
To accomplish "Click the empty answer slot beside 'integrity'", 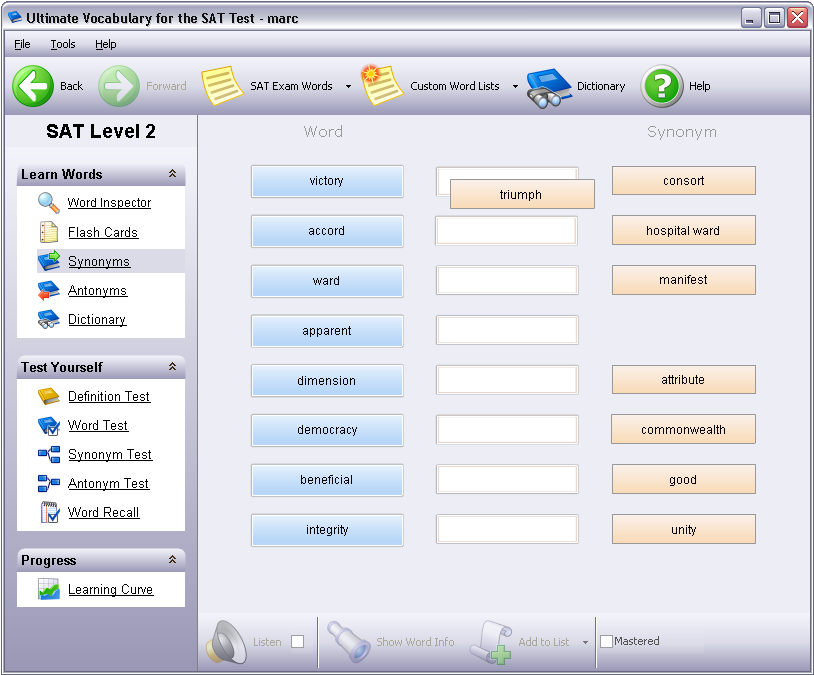I will click(507, 529).
